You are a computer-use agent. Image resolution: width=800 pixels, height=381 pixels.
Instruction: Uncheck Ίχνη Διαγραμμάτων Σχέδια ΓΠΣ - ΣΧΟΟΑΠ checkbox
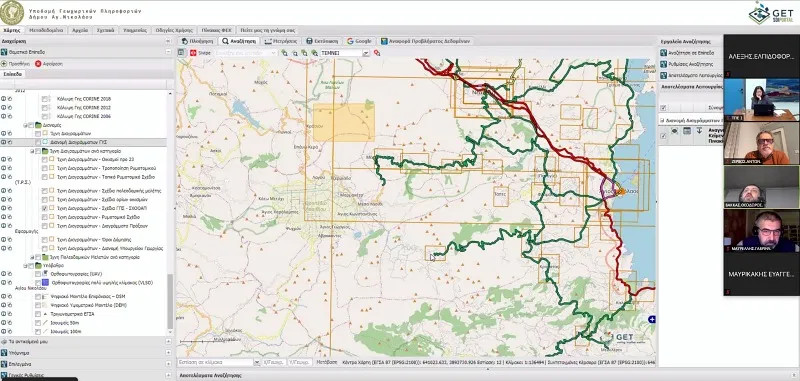(x=44, y=209)
